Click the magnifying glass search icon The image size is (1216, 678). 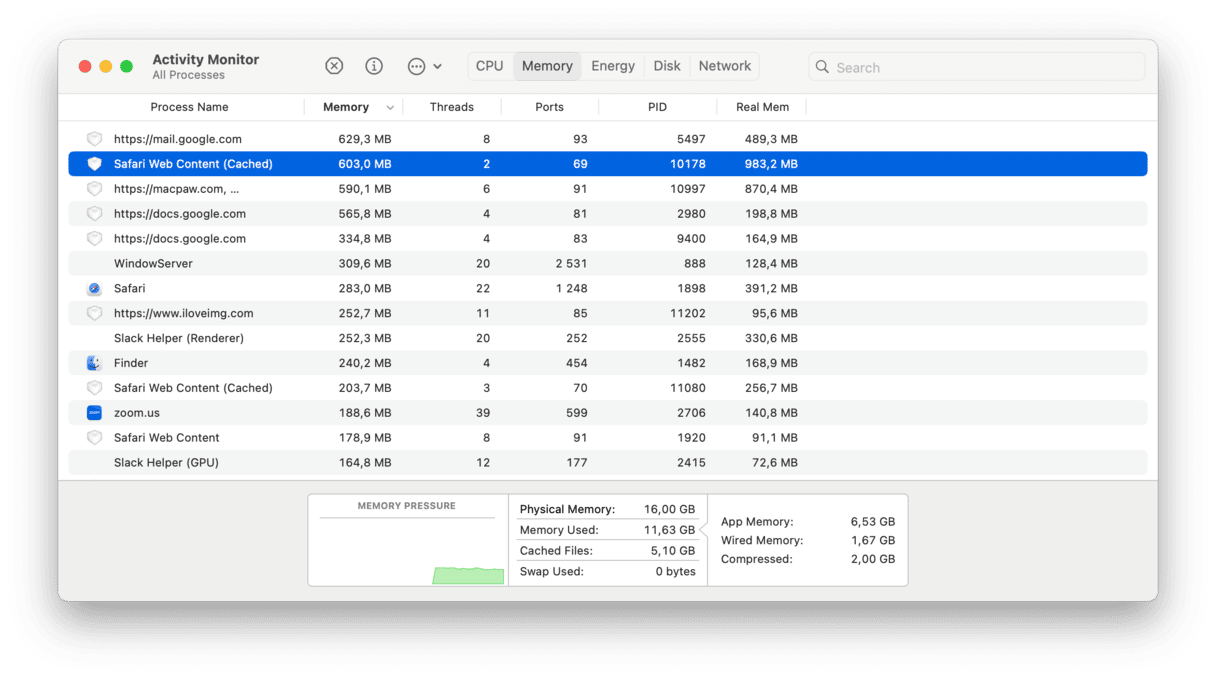[x=822, y=67]
